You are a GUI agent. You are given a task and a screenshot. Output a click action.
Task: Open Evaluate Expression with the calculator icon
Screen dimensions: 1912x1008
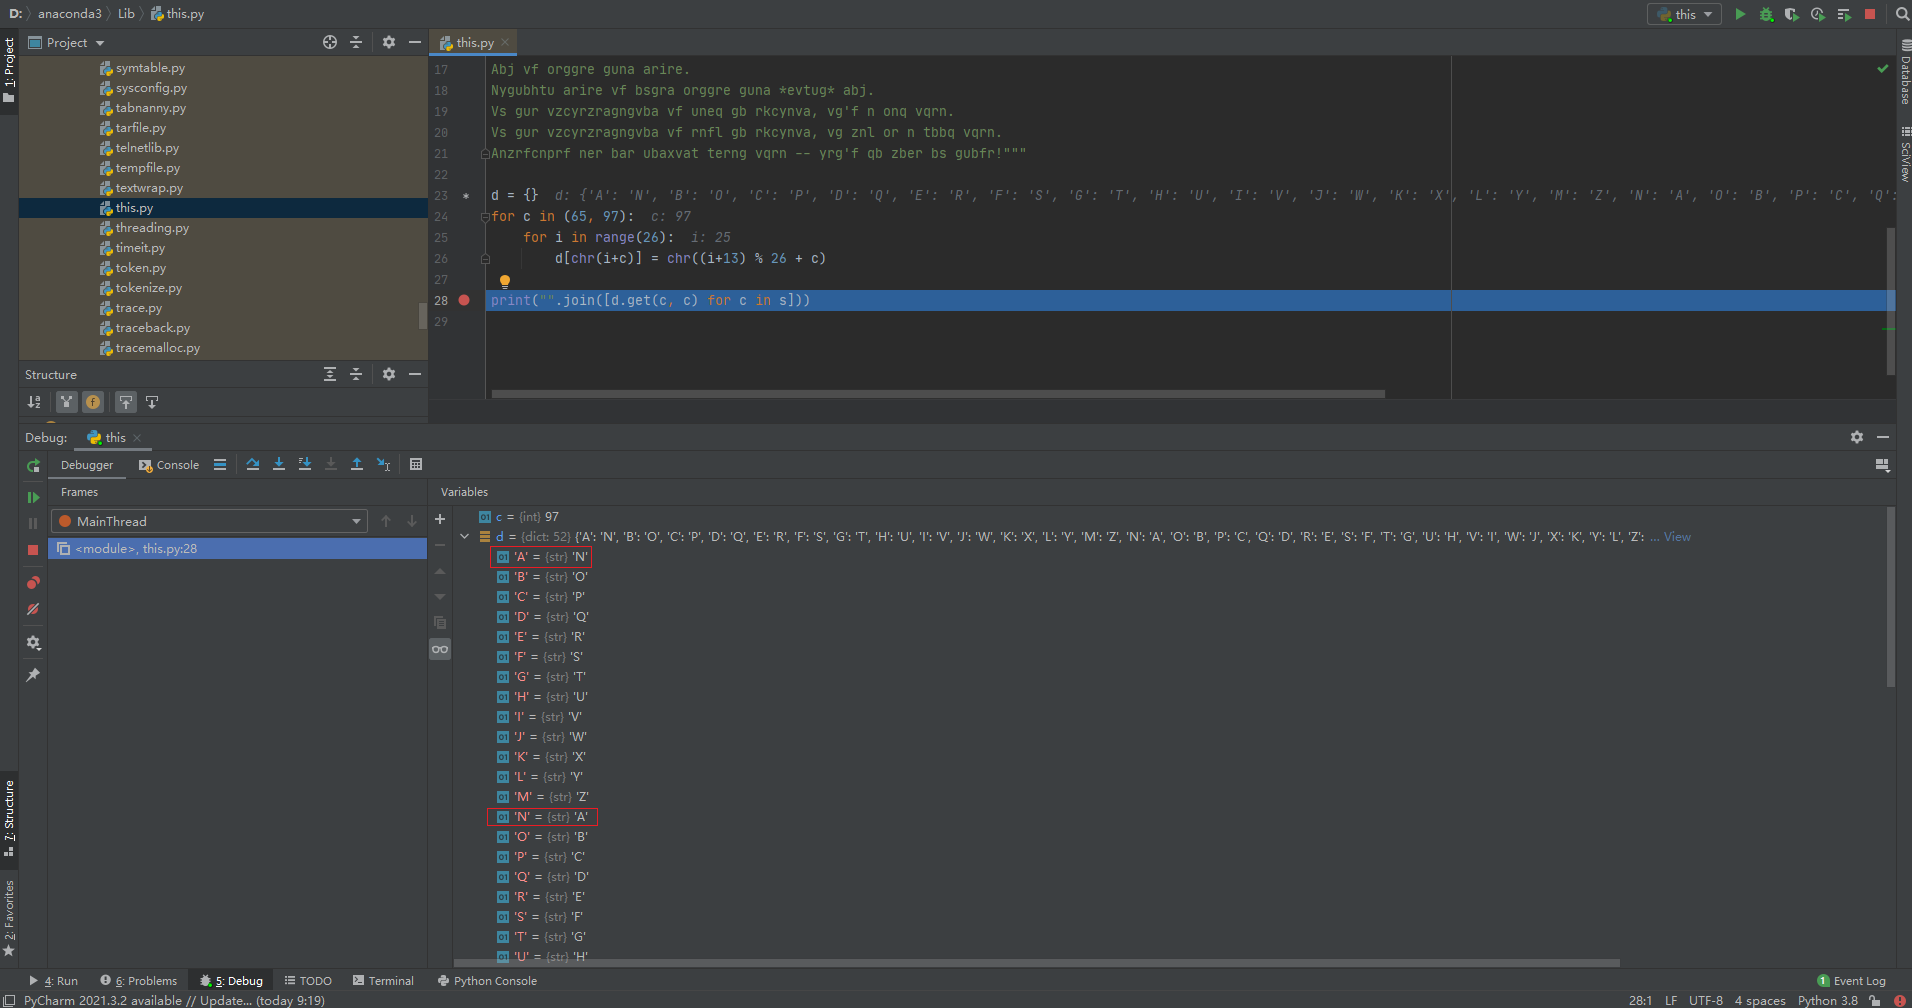coord(416,464)
